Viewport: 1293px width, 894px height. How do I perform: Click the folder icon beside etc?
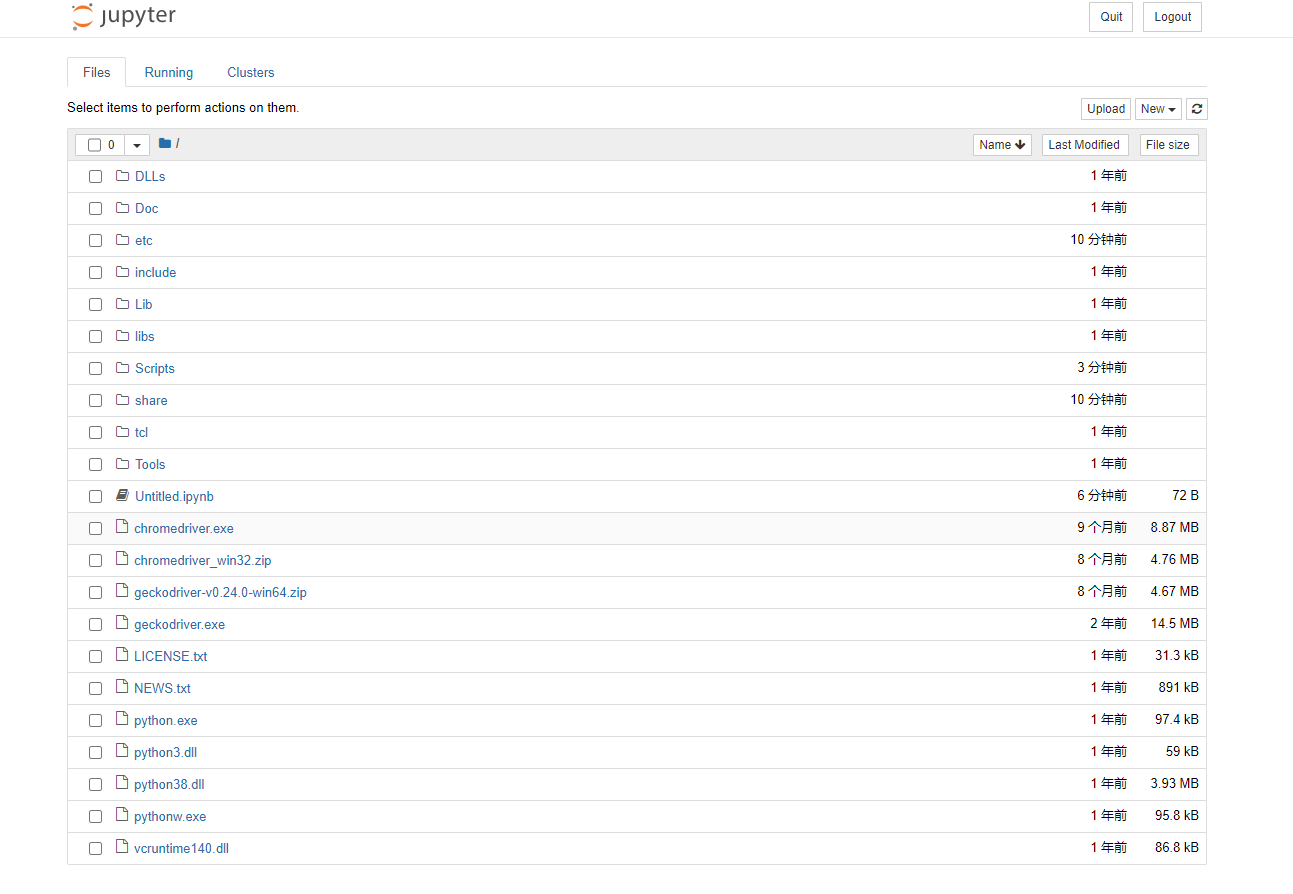coord(123,240)
